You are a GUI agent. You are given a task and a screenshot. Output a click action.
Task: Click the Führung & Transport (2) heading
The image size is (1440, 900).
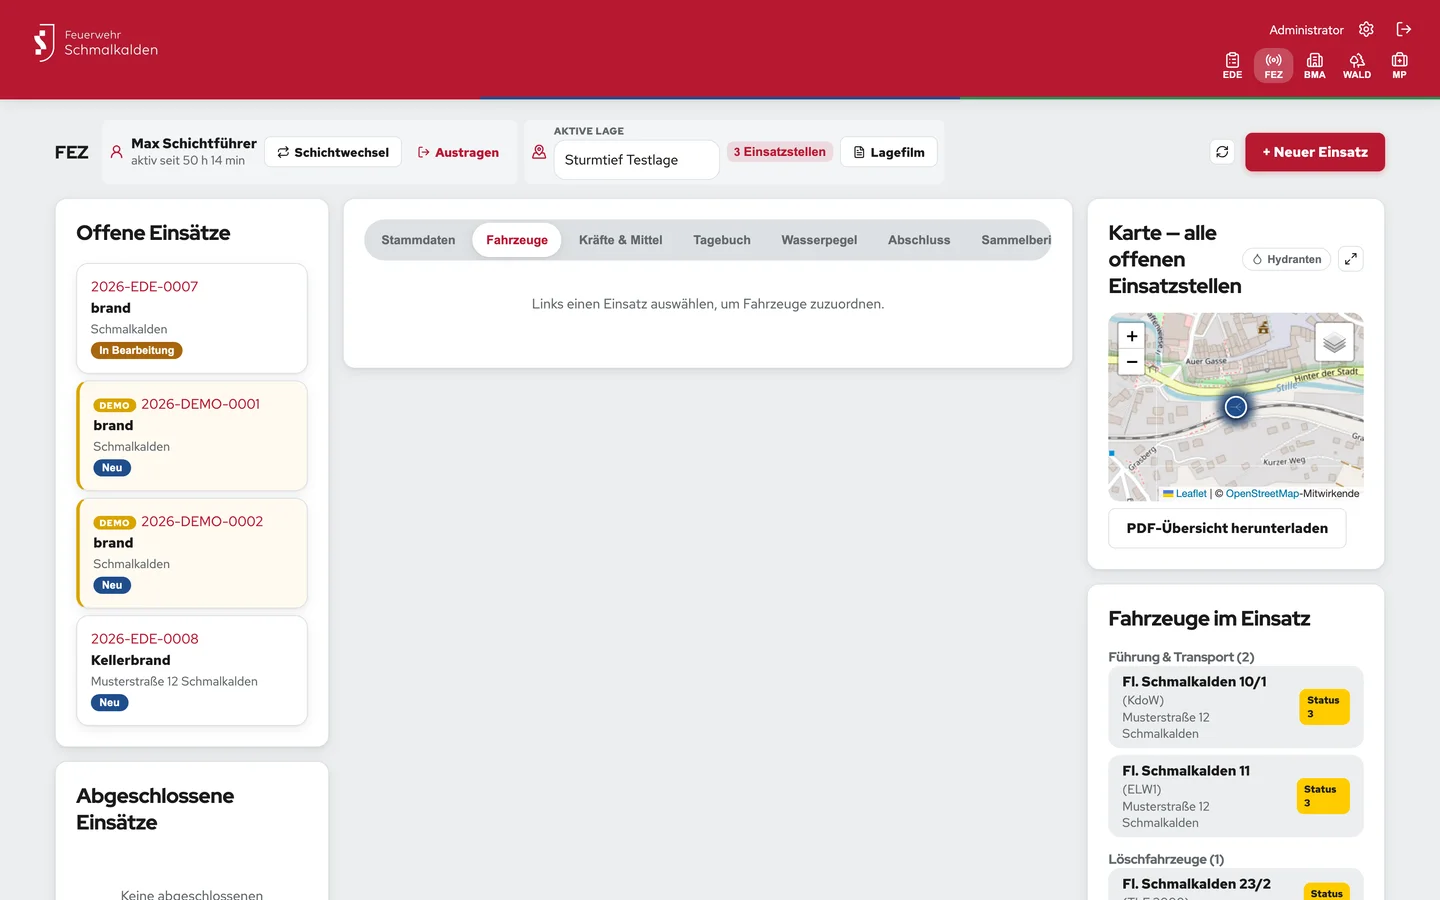pyautogui.click(x=1181, y=657)
